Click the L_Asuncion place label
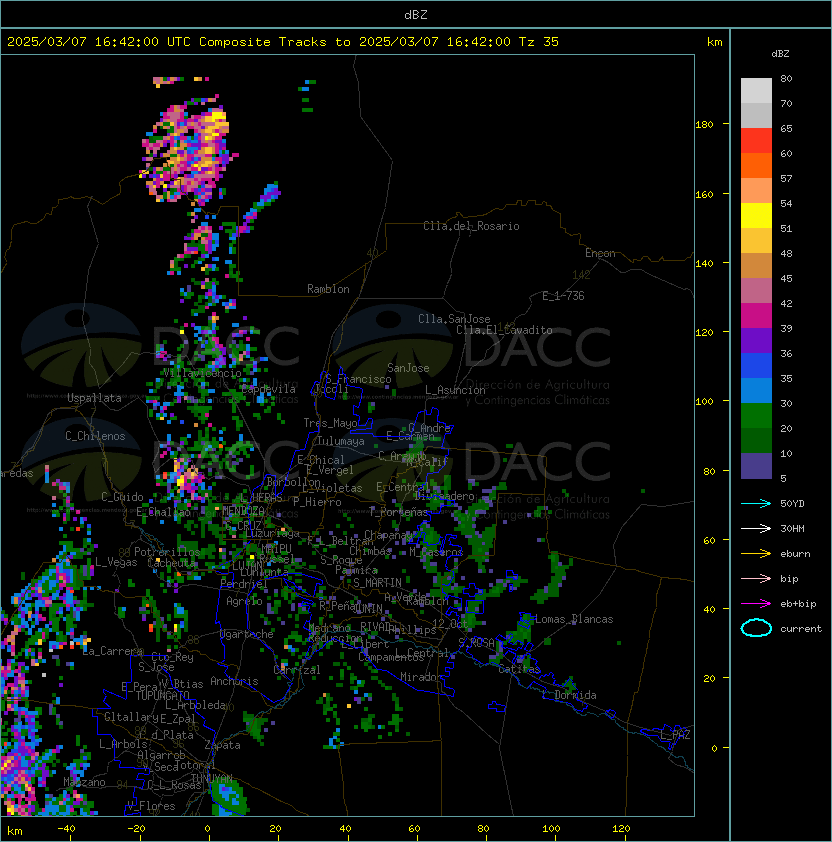This screenshot has width=832, height=842. point(455,390)
